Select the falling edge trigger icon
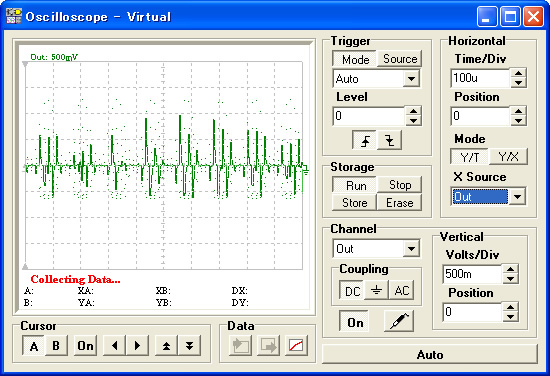The width and height of the screenshot is (550, 376). [x=390, y=141]
